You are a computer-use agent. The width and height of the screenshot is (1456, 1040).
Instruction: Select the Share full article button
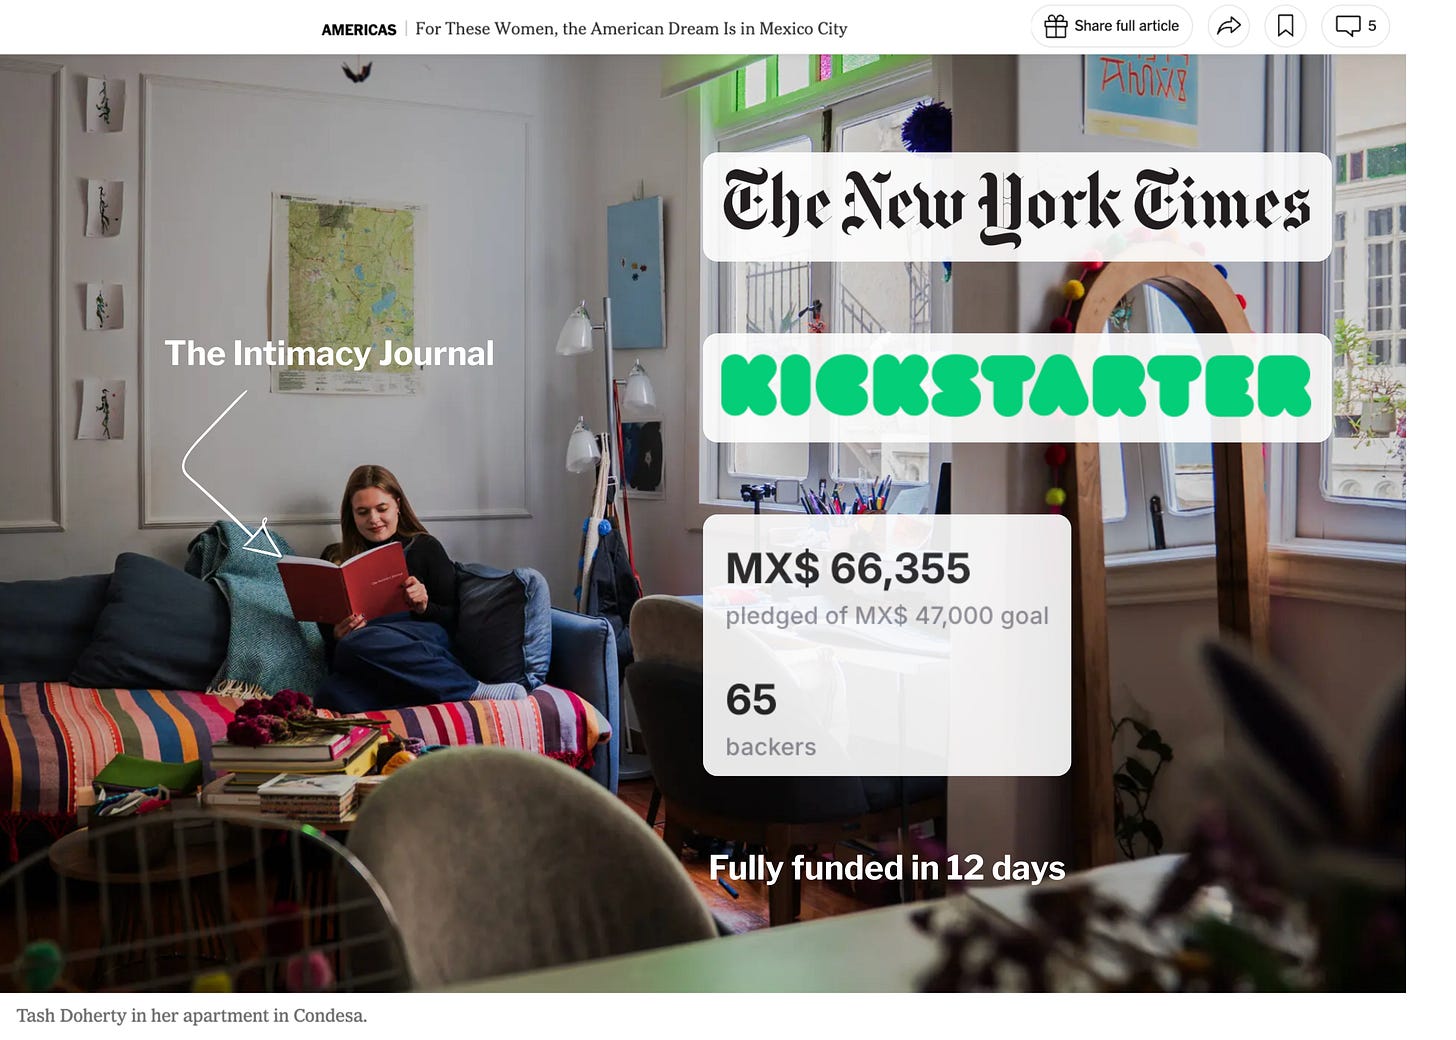(x=1112, y=26)
